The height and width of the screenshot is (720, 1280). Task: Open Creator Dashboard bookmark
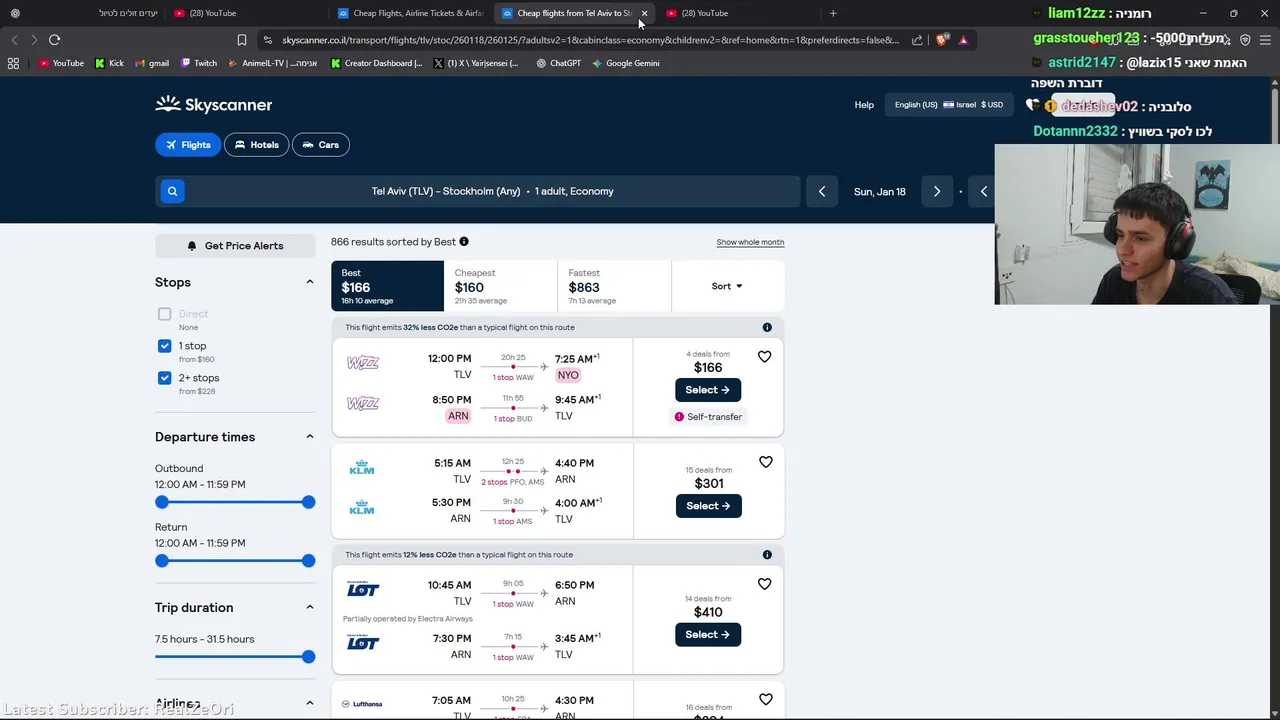point(377,63)
